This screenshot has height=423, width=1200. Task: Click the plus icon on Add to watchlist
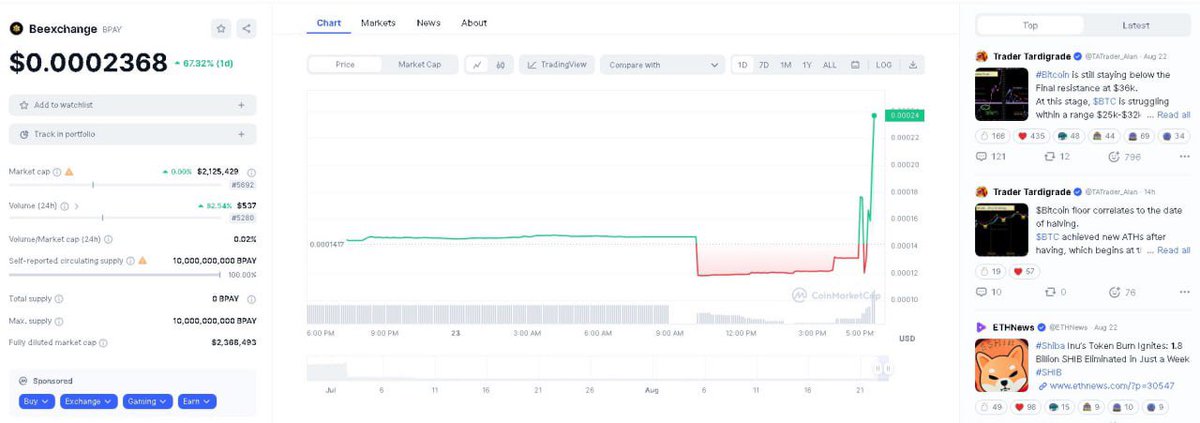pyautogui.click(x=241, y=104)
